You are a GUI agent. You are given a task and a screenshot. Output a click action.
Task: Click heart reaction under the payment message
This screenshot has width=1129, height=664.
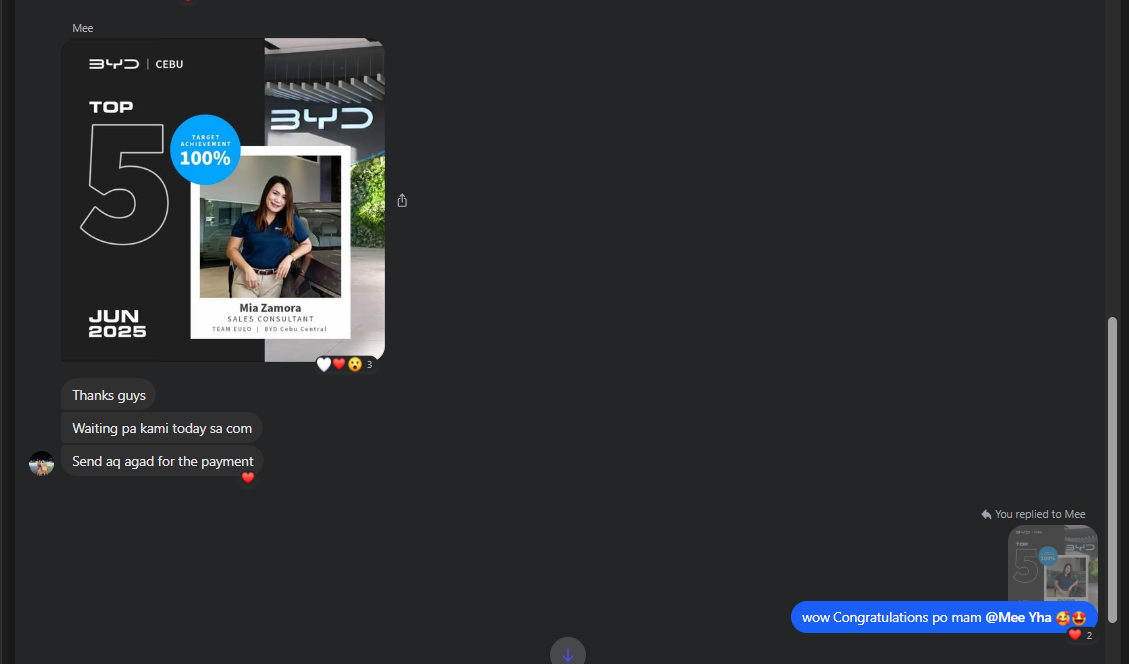[x=248, y=478]
